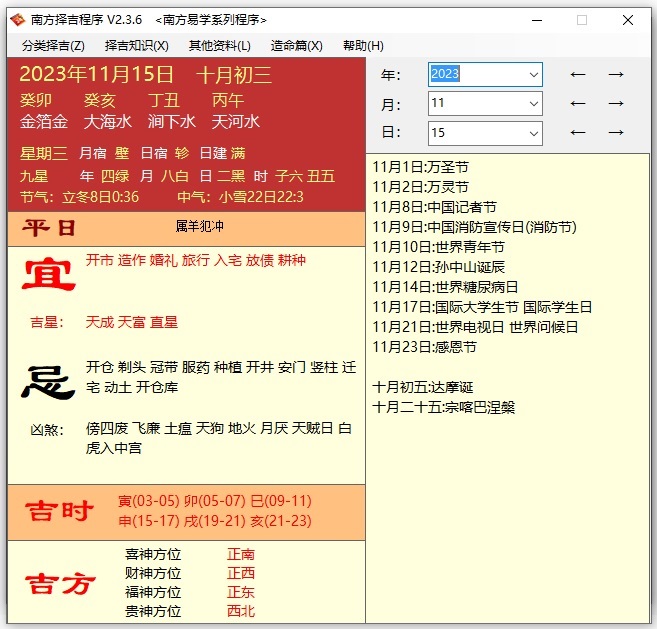The image size is (657, 629).
Task: Click the 吉时 lucky hours label
Action: pos(58,512)
